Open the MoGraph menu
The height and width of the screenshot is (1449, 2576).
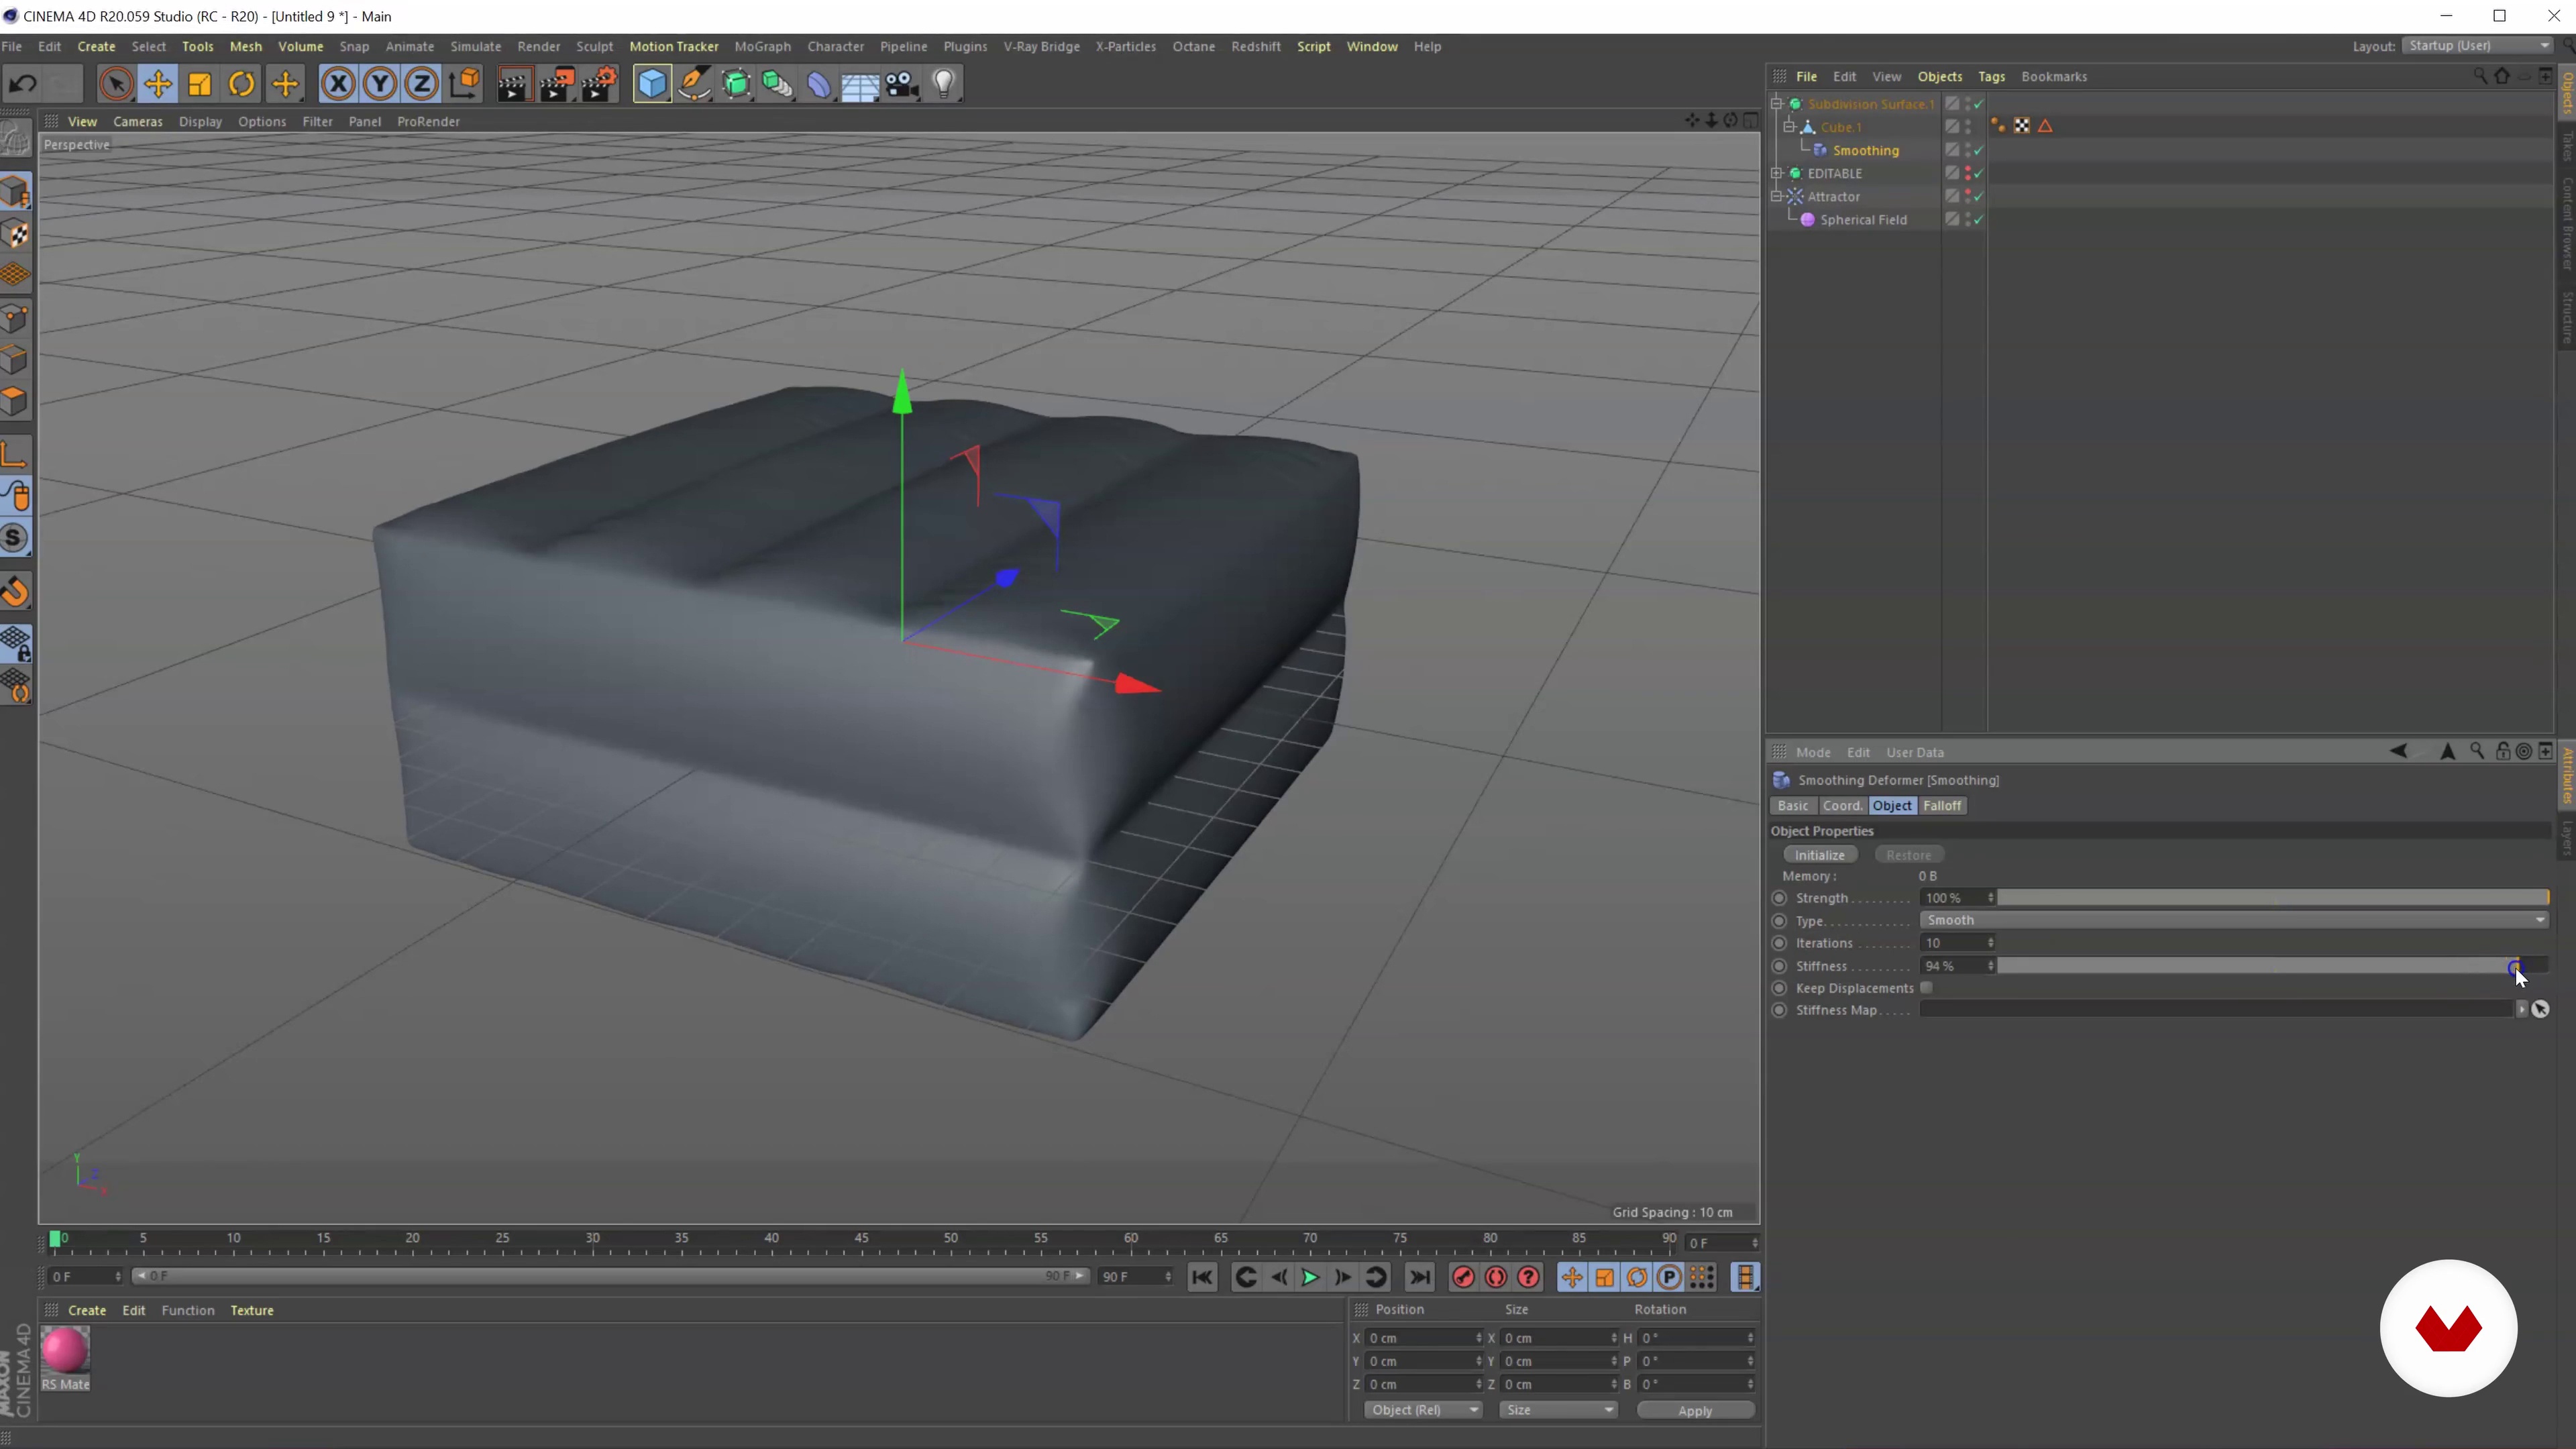coord(762,47)
